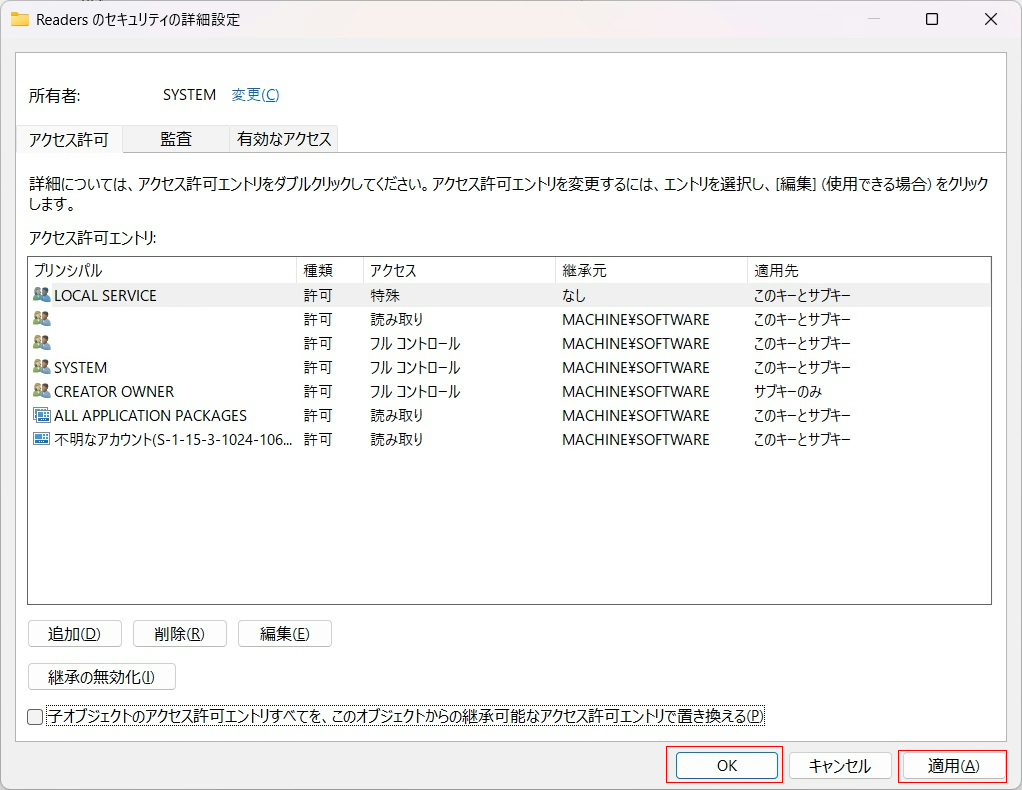Click the 継承の無効化(I) button
The image size is (1022, 790).
[x=102, y=677]
